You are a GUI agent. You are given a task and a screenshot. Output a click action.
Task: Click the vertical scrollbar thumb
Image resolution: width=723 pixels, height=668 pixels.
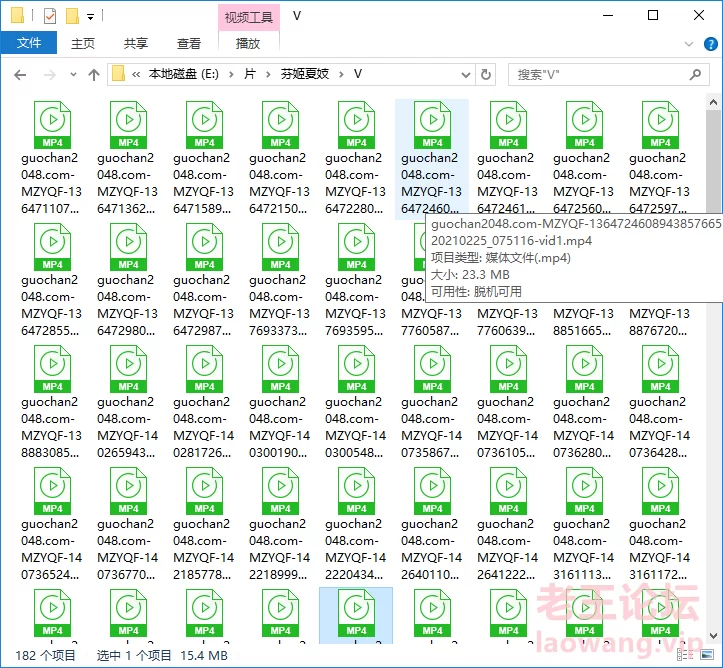pyautogui.click(x=713, y=161)
